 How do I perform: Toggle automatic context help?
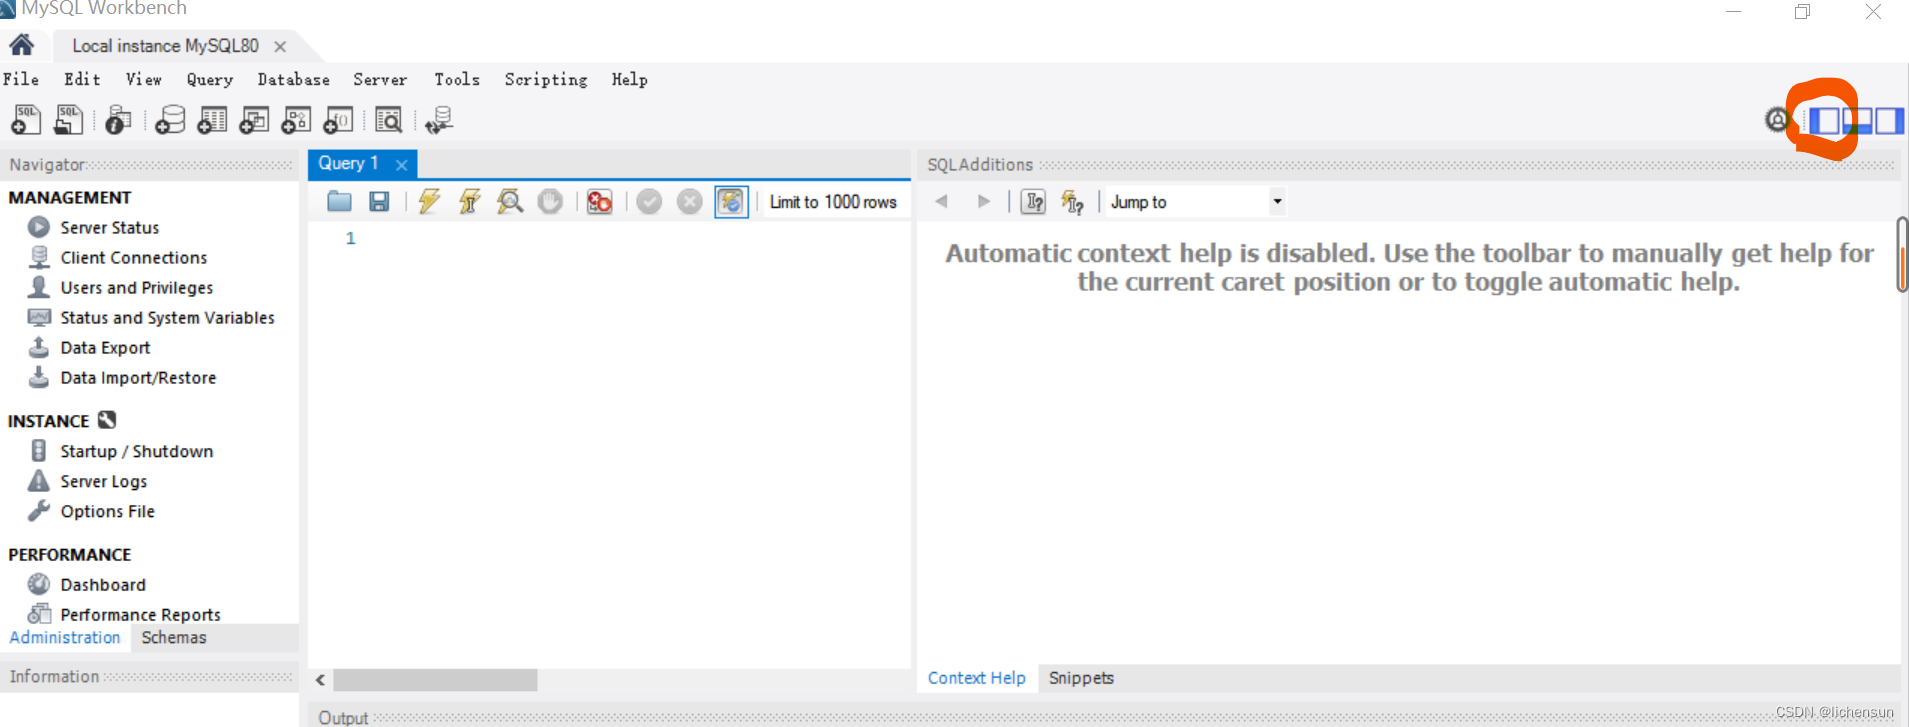coord(1072,201)
